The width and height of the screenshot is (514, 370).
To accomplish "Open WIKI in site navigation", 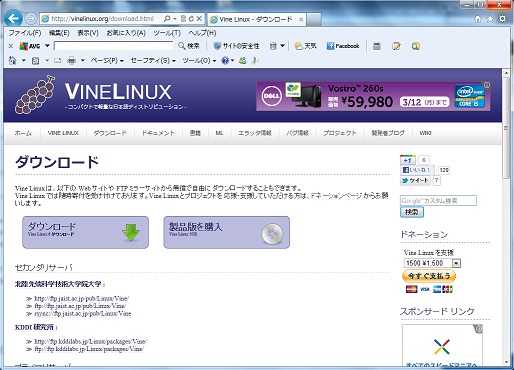I will coord(425,133).
